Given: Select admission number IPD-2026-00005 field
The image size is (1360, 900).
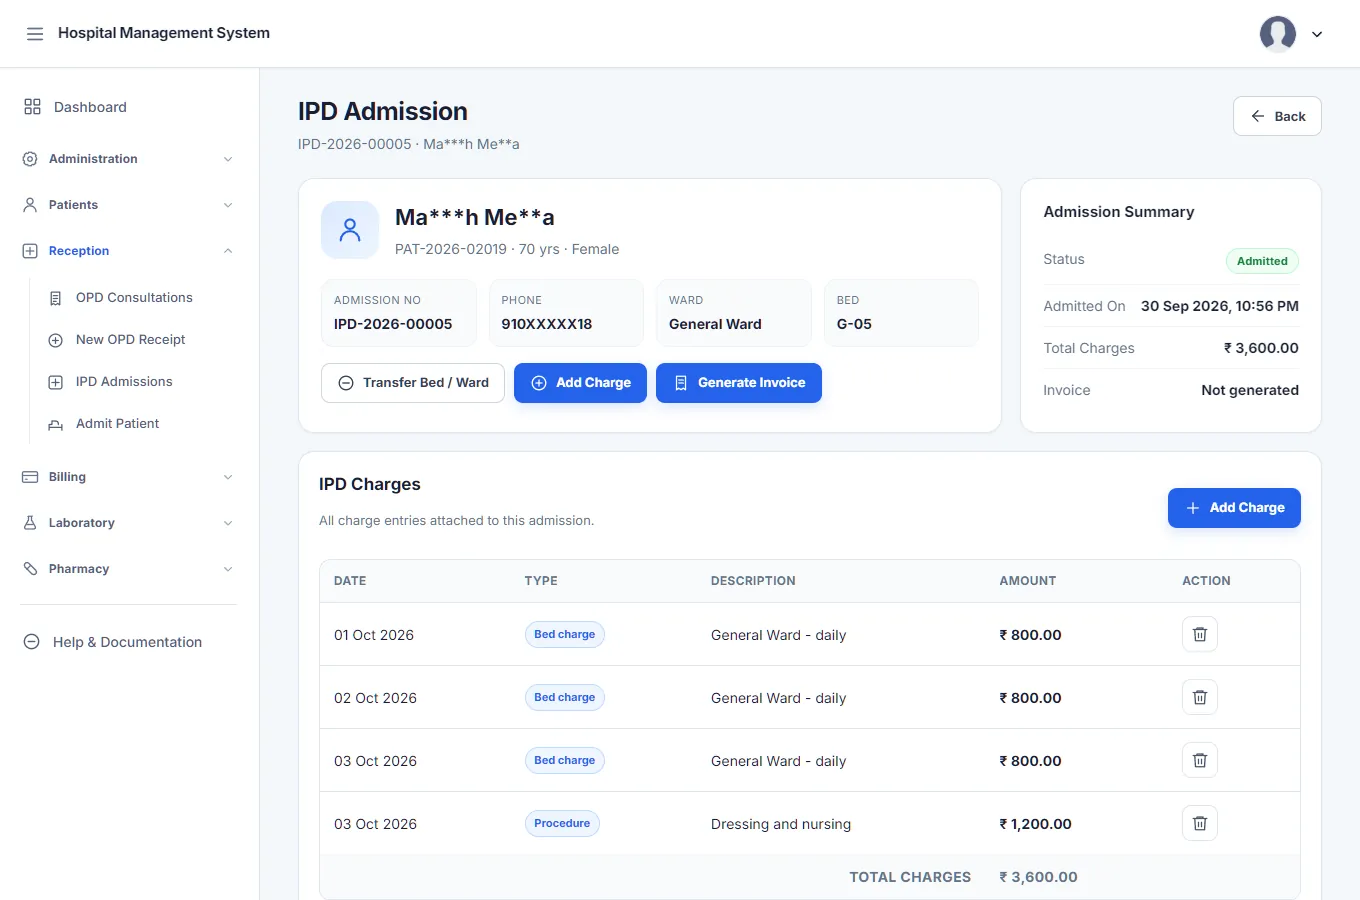Looking at the screenshot, I should click(399, 313).
